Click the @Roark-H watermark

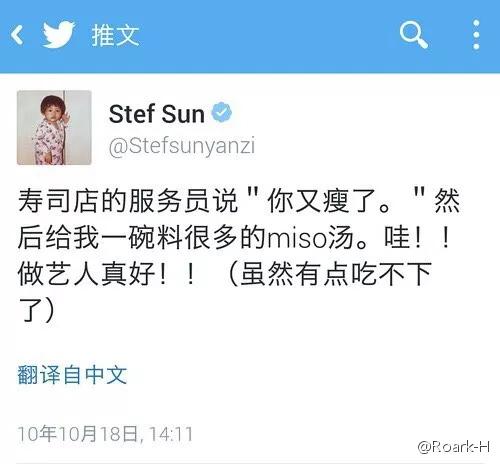coord(453,447)
